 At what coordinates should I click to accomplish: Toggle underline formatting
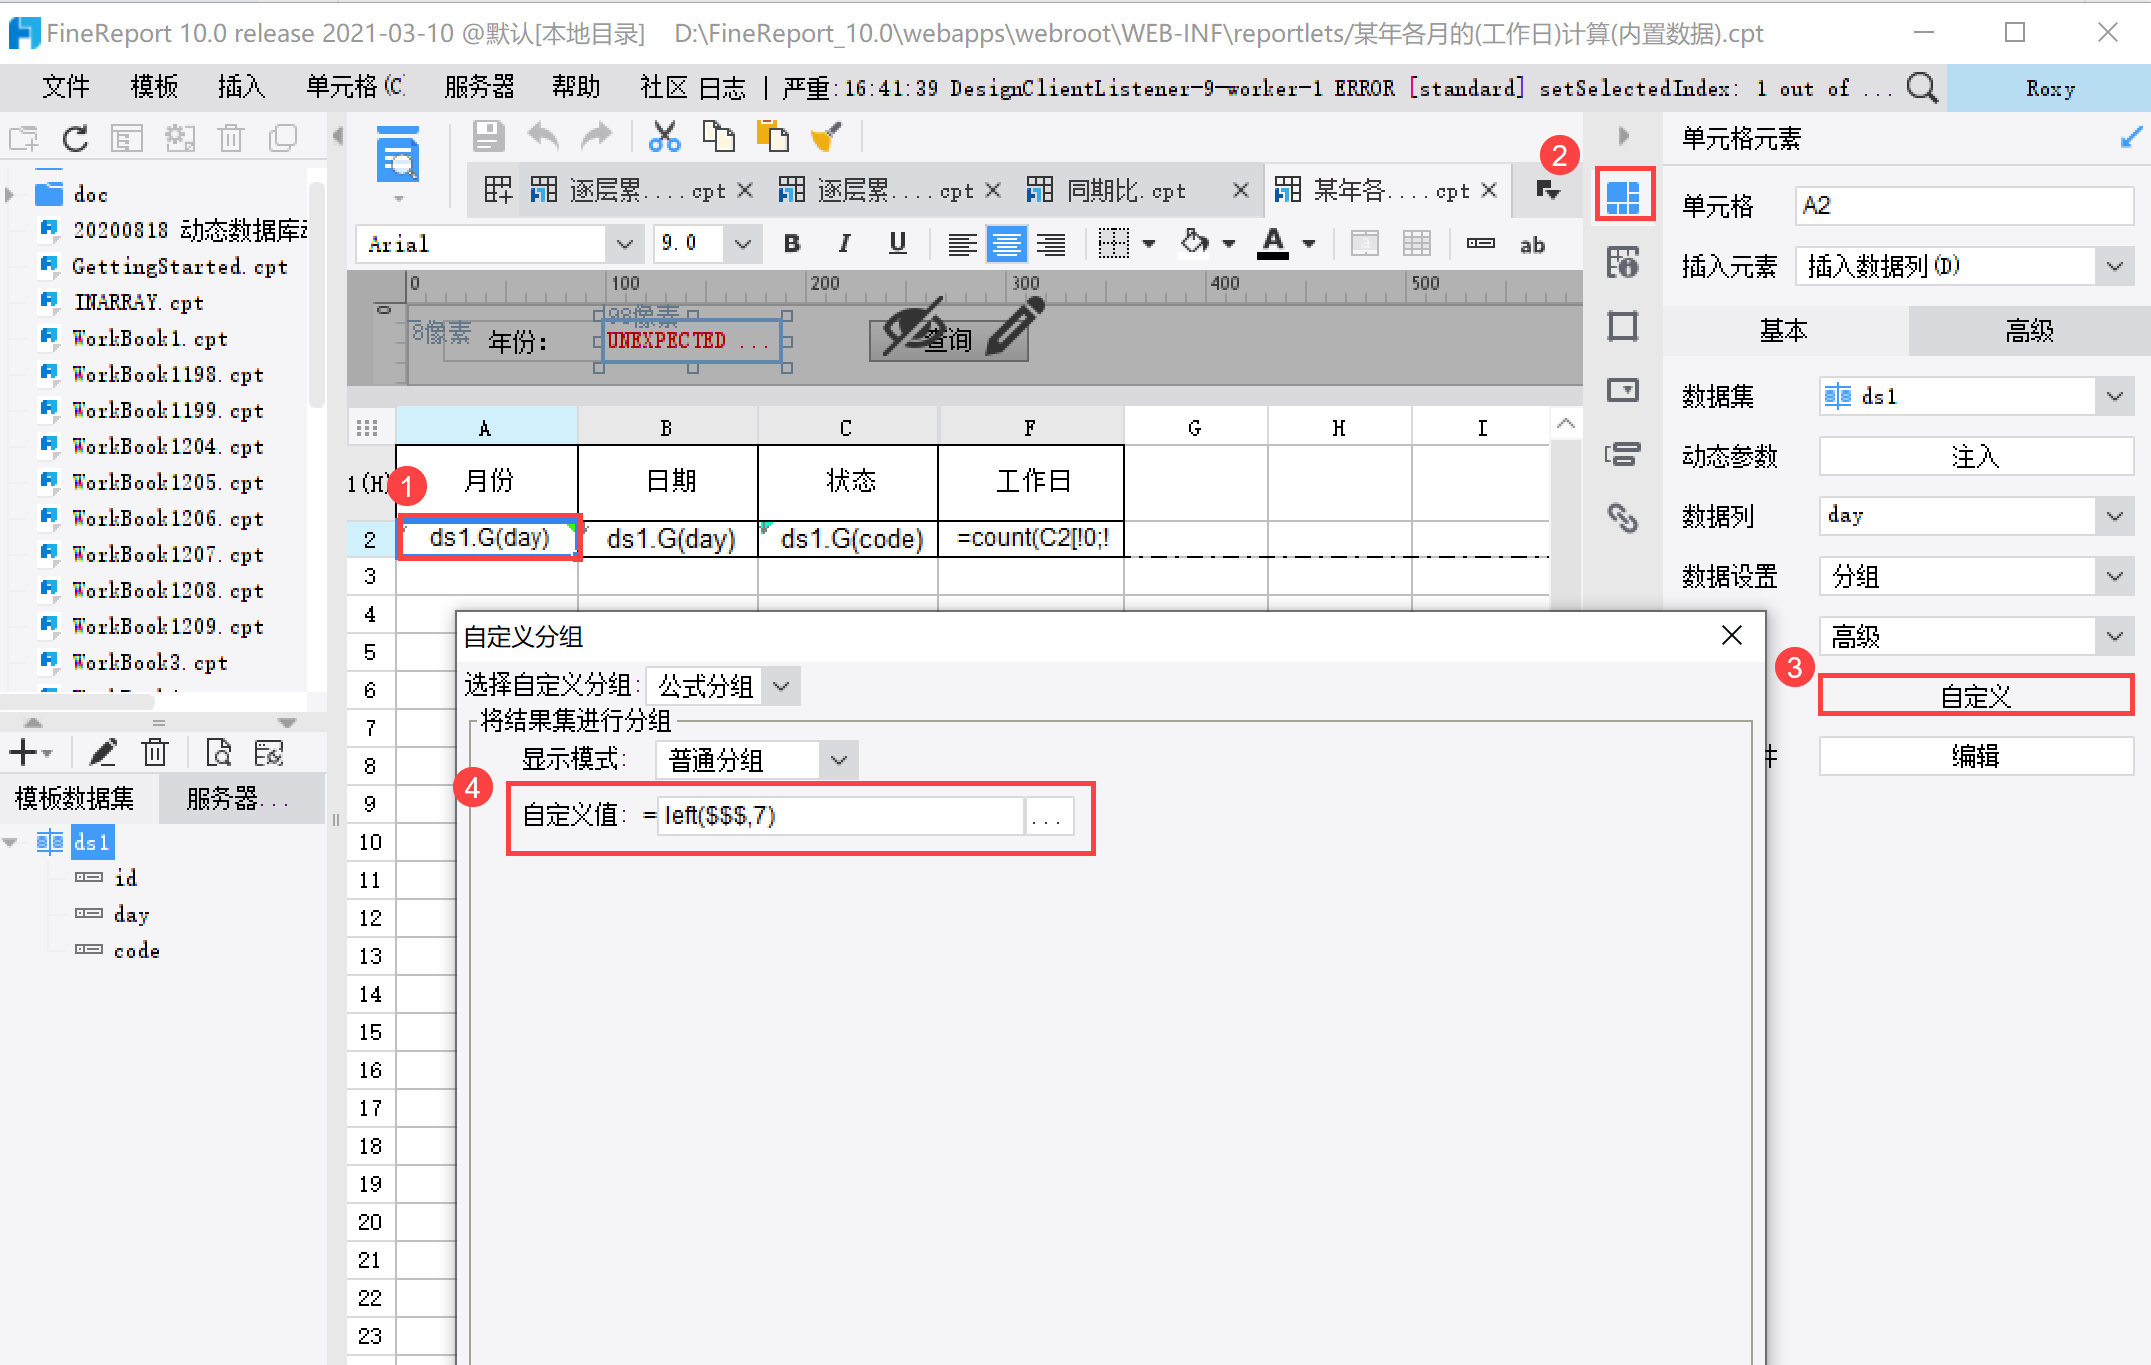(897, 244)
